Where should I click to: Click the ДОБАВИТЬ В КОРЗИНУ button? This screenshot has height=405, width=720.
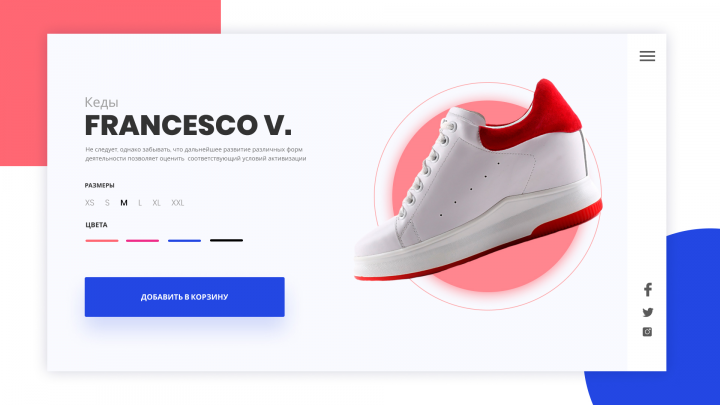point(185,297)
